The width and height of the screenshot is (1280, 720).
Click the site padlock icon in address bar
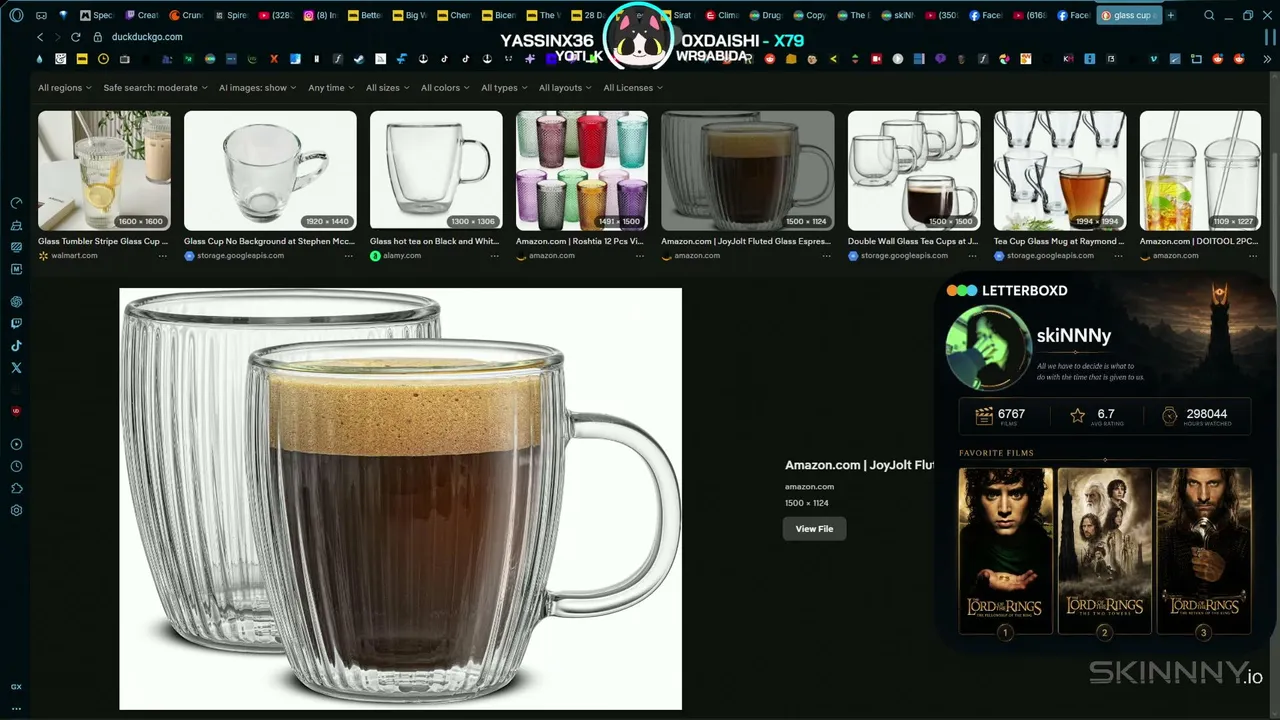click(x=100, y=37)
